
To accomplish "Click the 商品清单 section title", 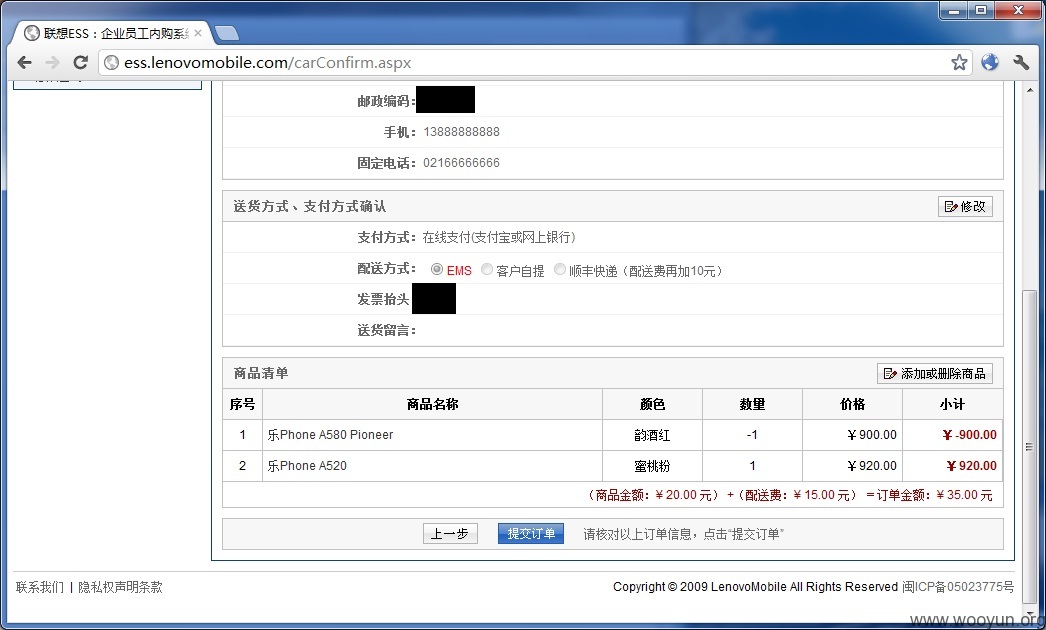I will (261, 374).
